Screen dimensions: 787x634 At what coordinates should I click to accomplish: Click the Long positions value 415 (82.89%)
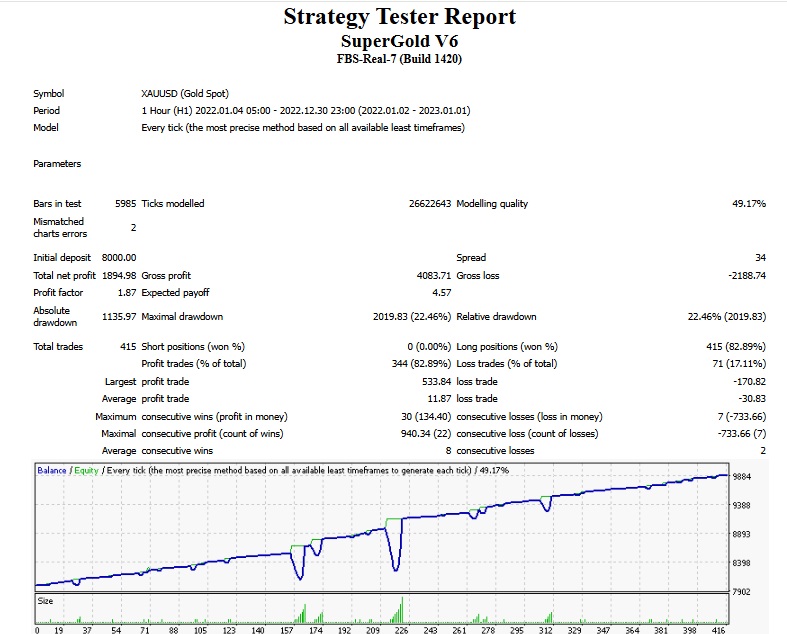(x=736, y=346)
